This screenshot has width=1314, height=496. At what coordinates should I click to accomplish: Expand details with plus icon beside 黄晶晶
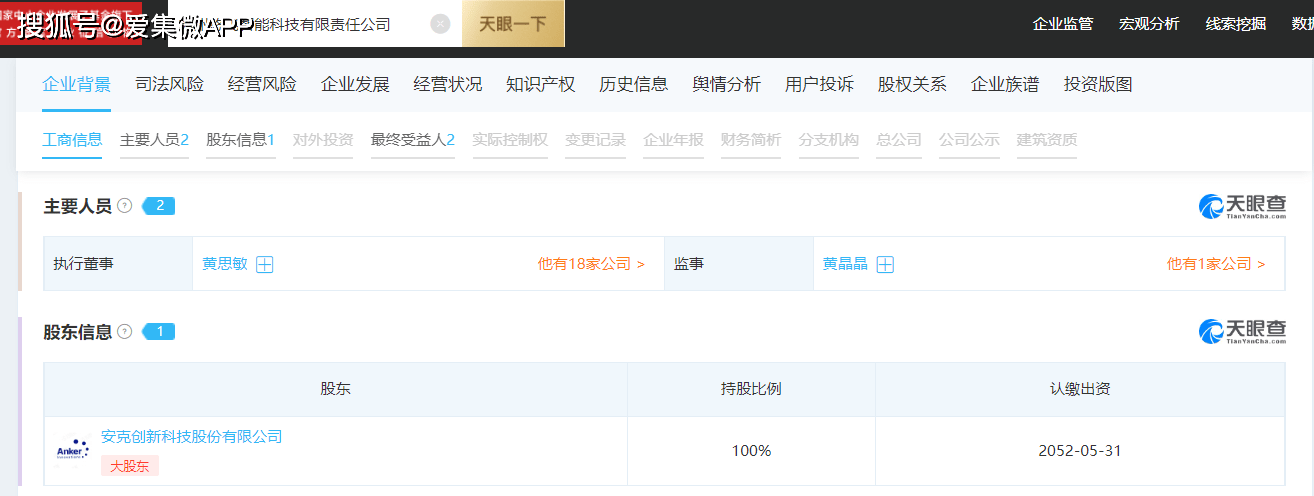885,265
